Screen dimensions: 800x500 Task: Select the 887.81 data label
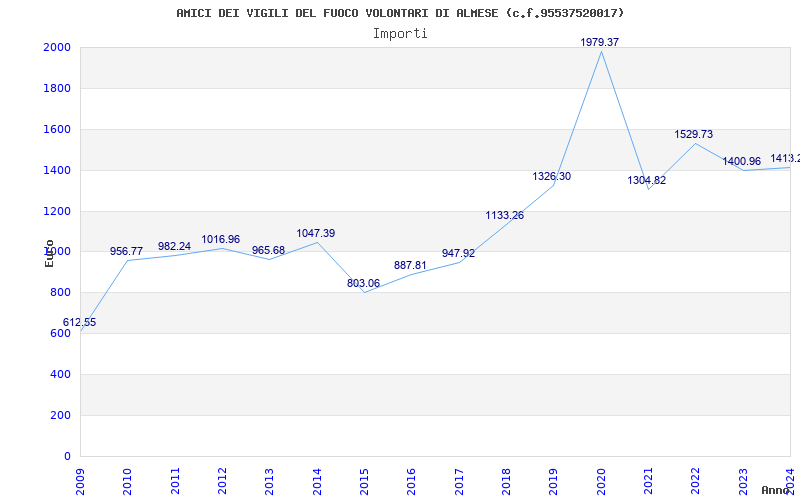click(x=410, y=265)
